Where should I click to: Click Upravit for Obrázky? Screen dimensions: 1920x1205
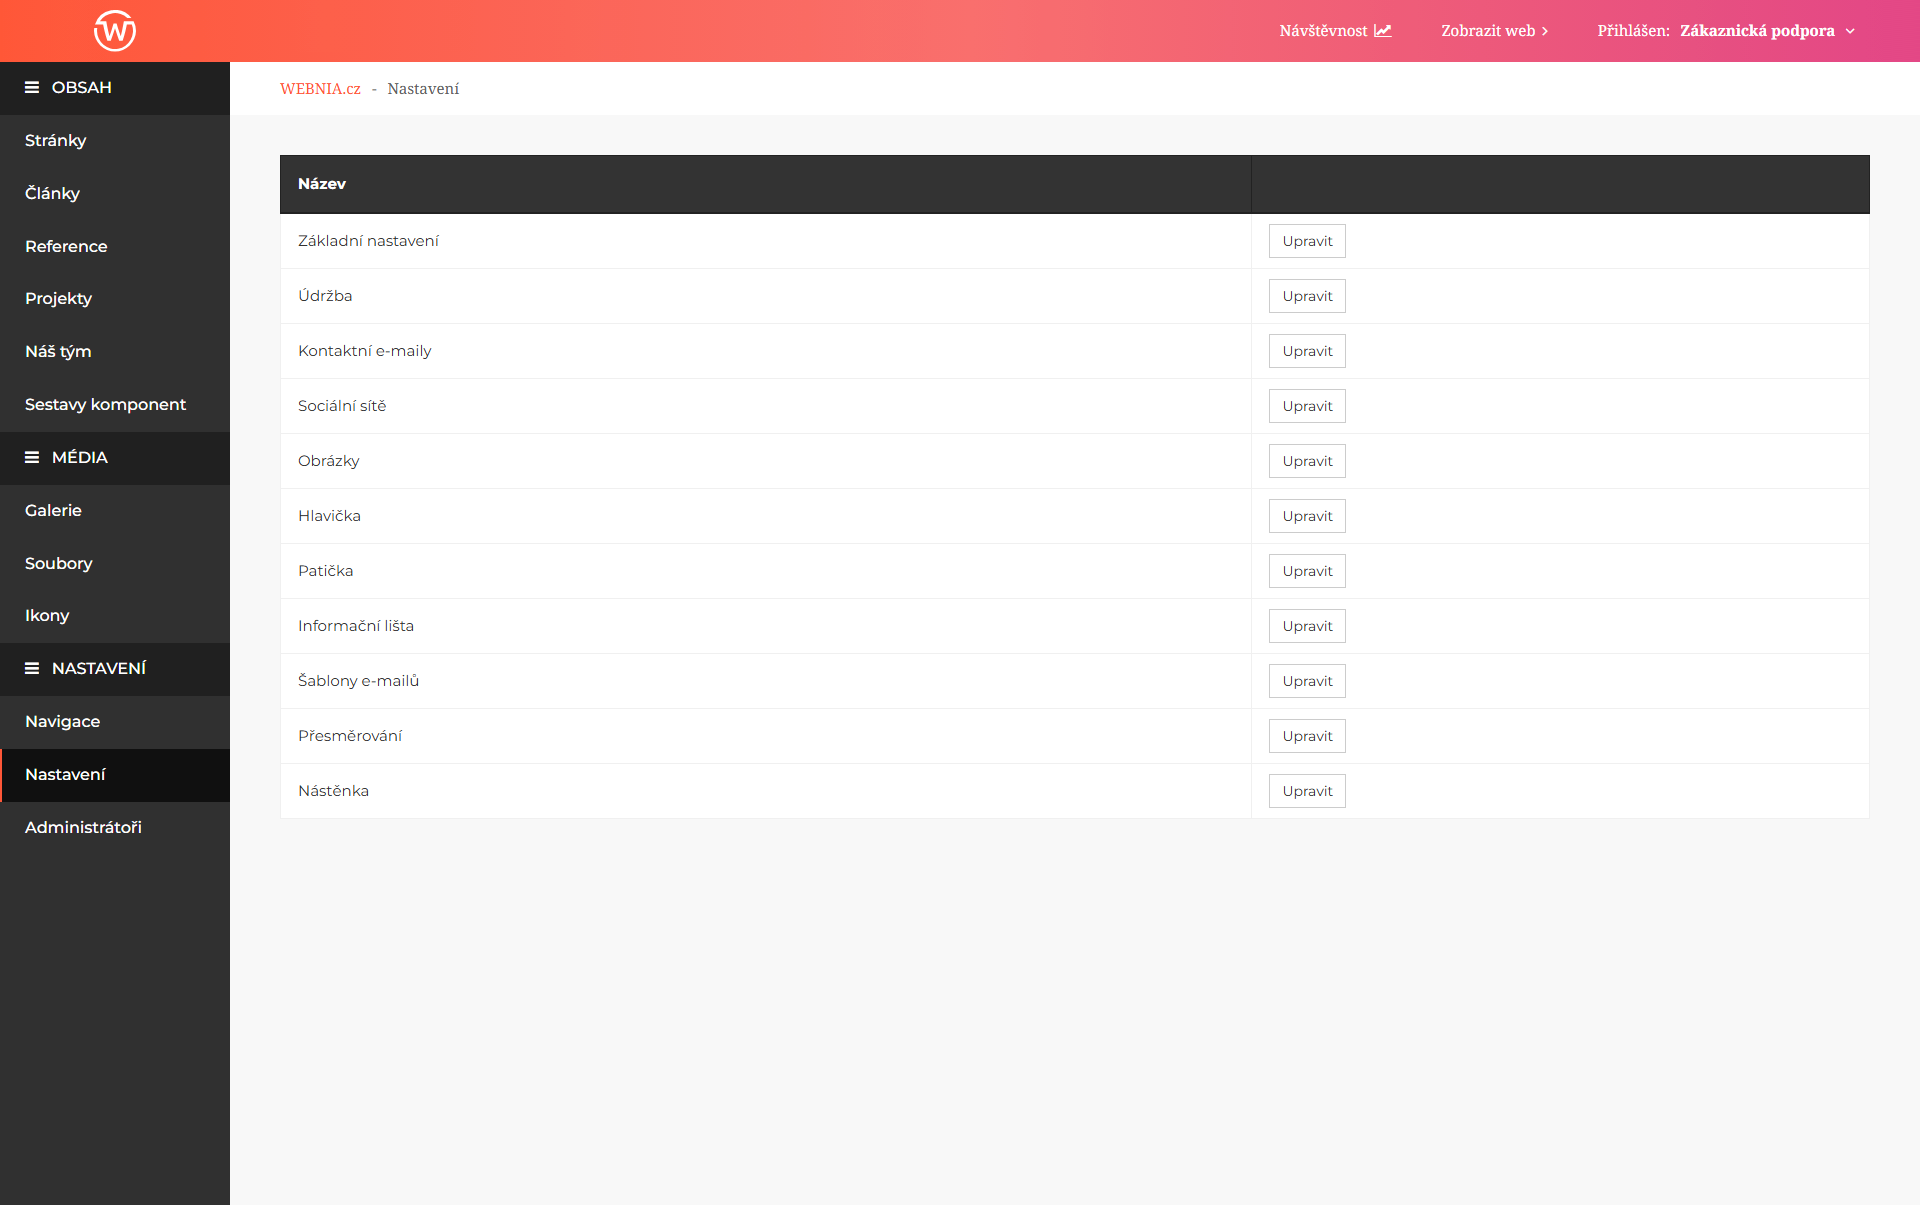coord(1307,461)
